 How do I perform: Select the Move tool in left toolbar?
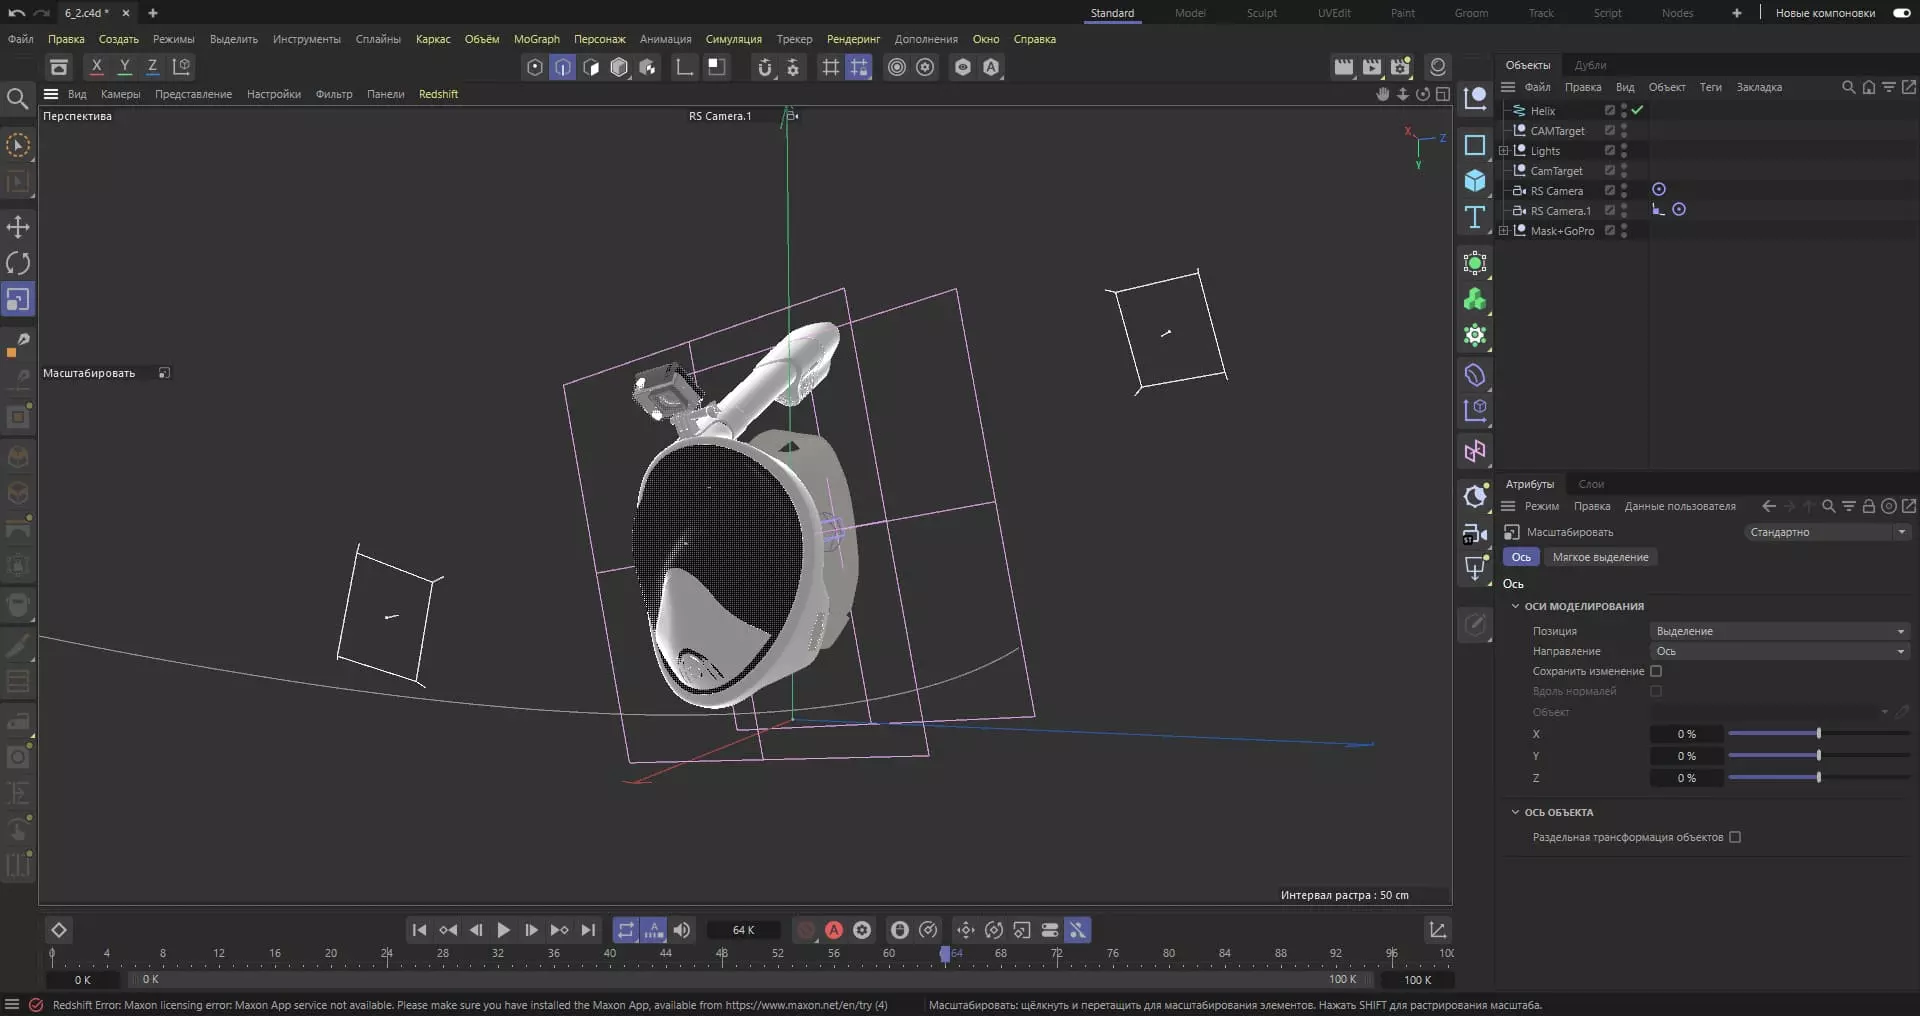coord(18,227)
